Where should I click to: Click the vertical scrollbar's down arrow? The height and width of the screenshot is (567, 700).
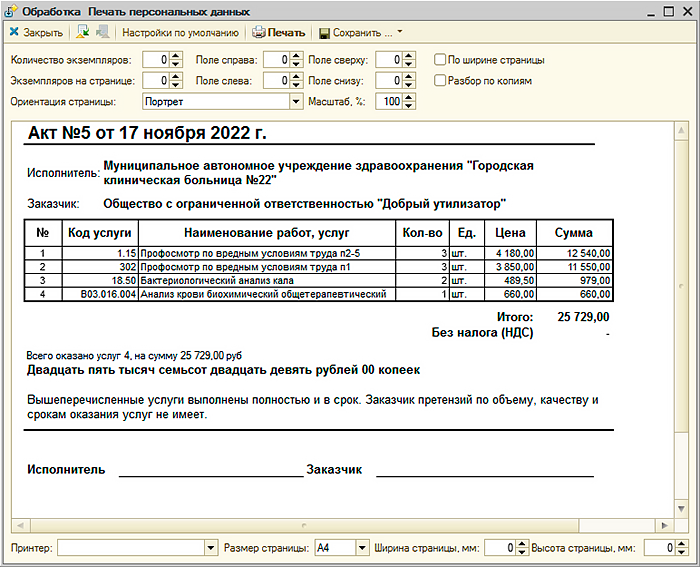tap(682, 508)
